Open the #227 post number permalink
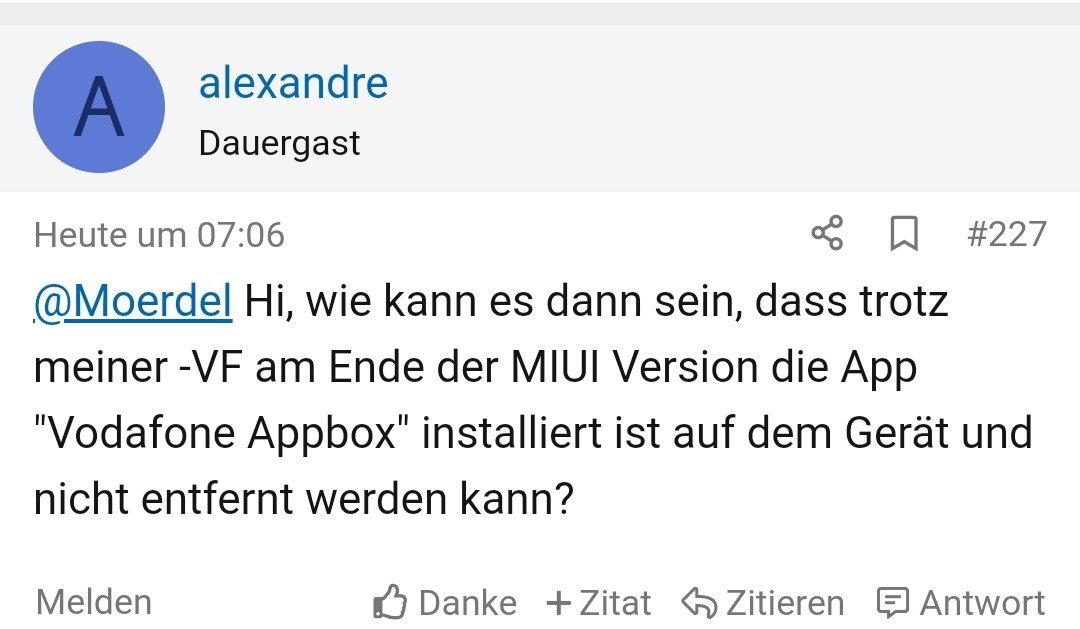The width and height of the screenshot is (1080, 629). (1006, 234)
